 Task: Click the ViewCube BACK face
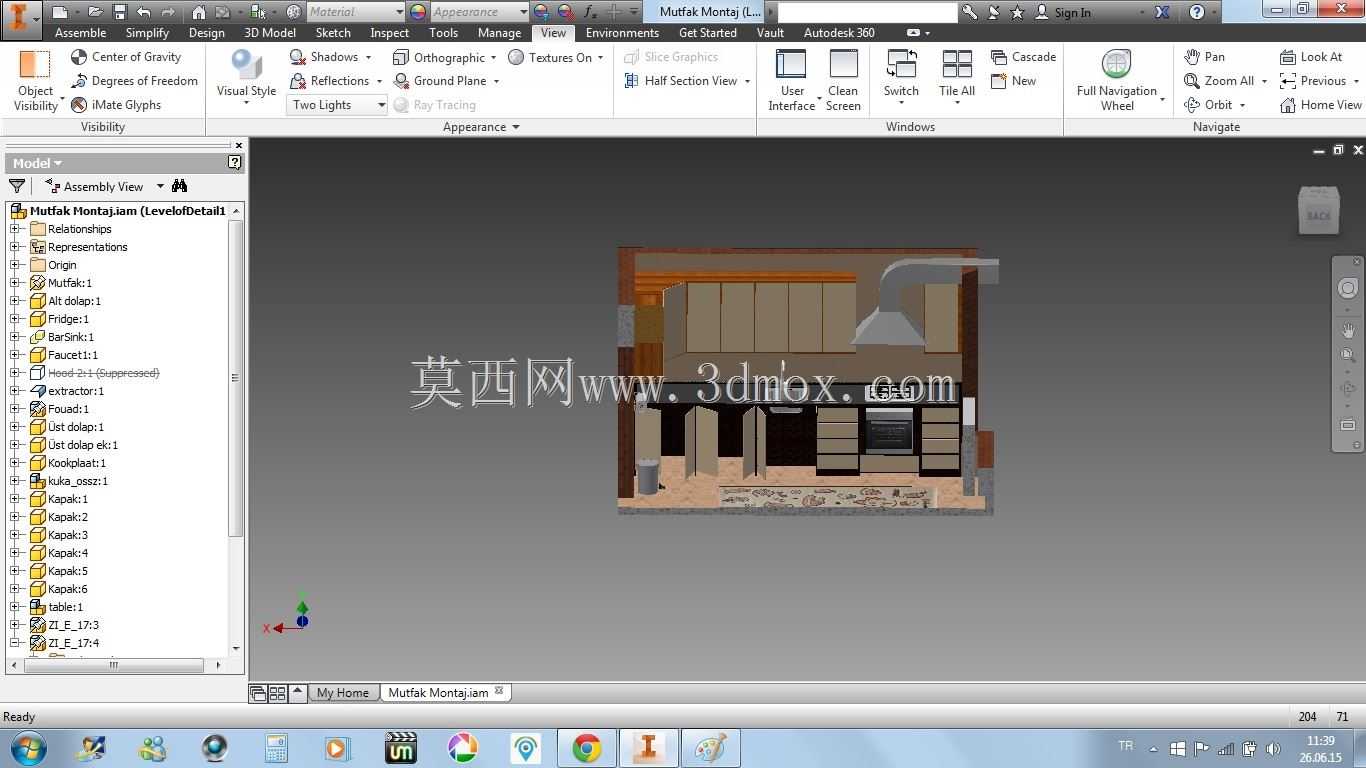click(x=1318, y=215)
